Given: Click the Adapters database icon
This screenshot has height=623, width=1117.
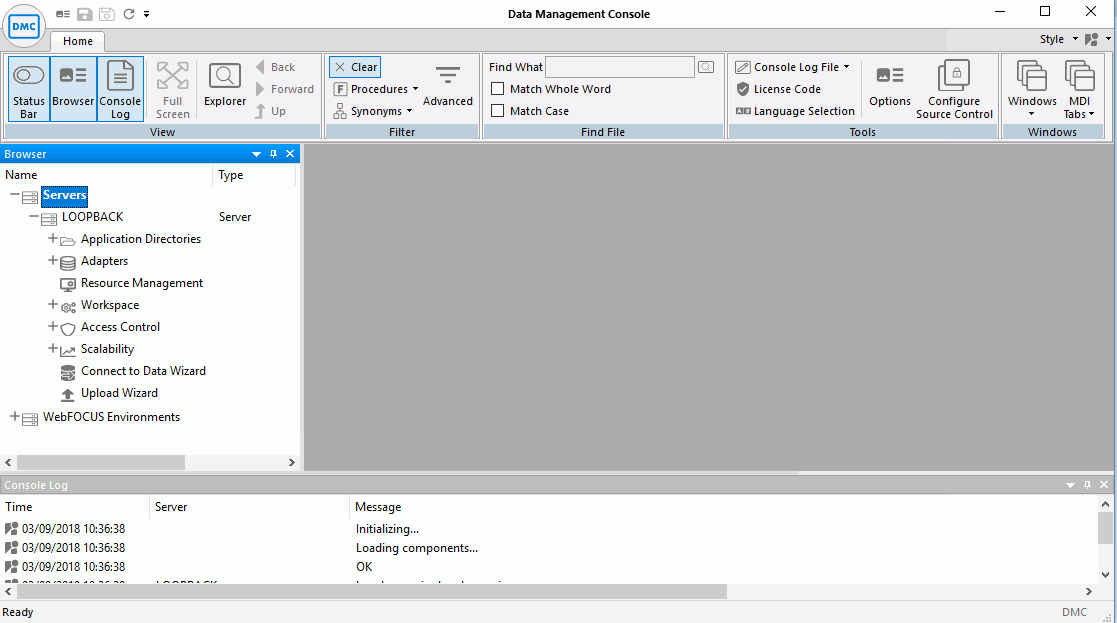Looking at the screenshot, I should [68, 263].
